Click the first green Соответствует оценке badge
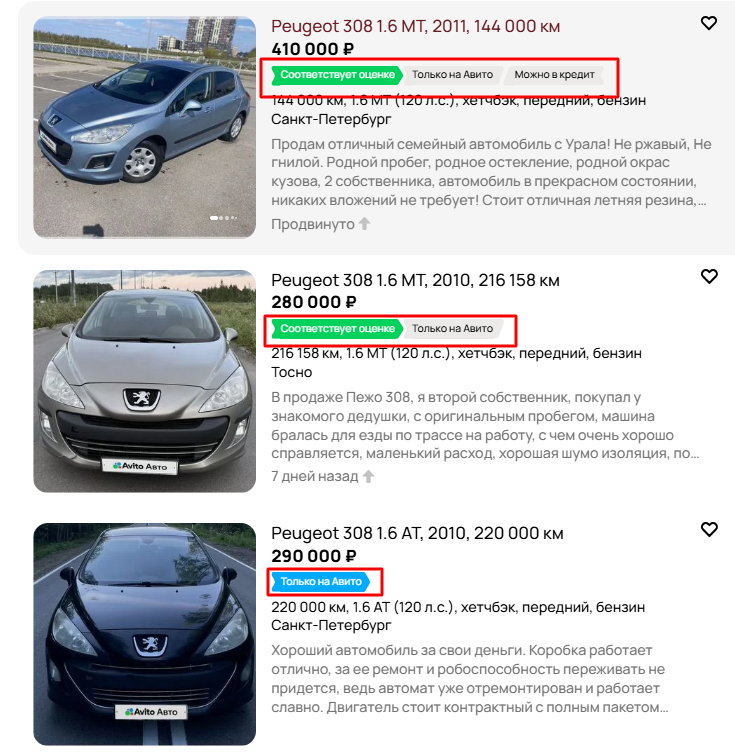The height and width of the screenshot is (755, 735). (x=337, y=75)
